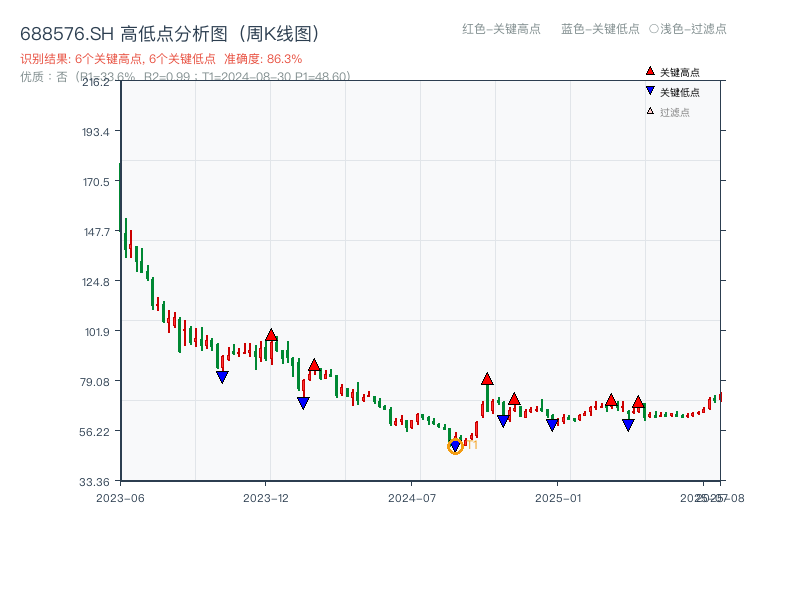The width and height of the screenshot is (800, 600).
Task: Click the fourth blue key-low triangle from left
Action: 503,421
